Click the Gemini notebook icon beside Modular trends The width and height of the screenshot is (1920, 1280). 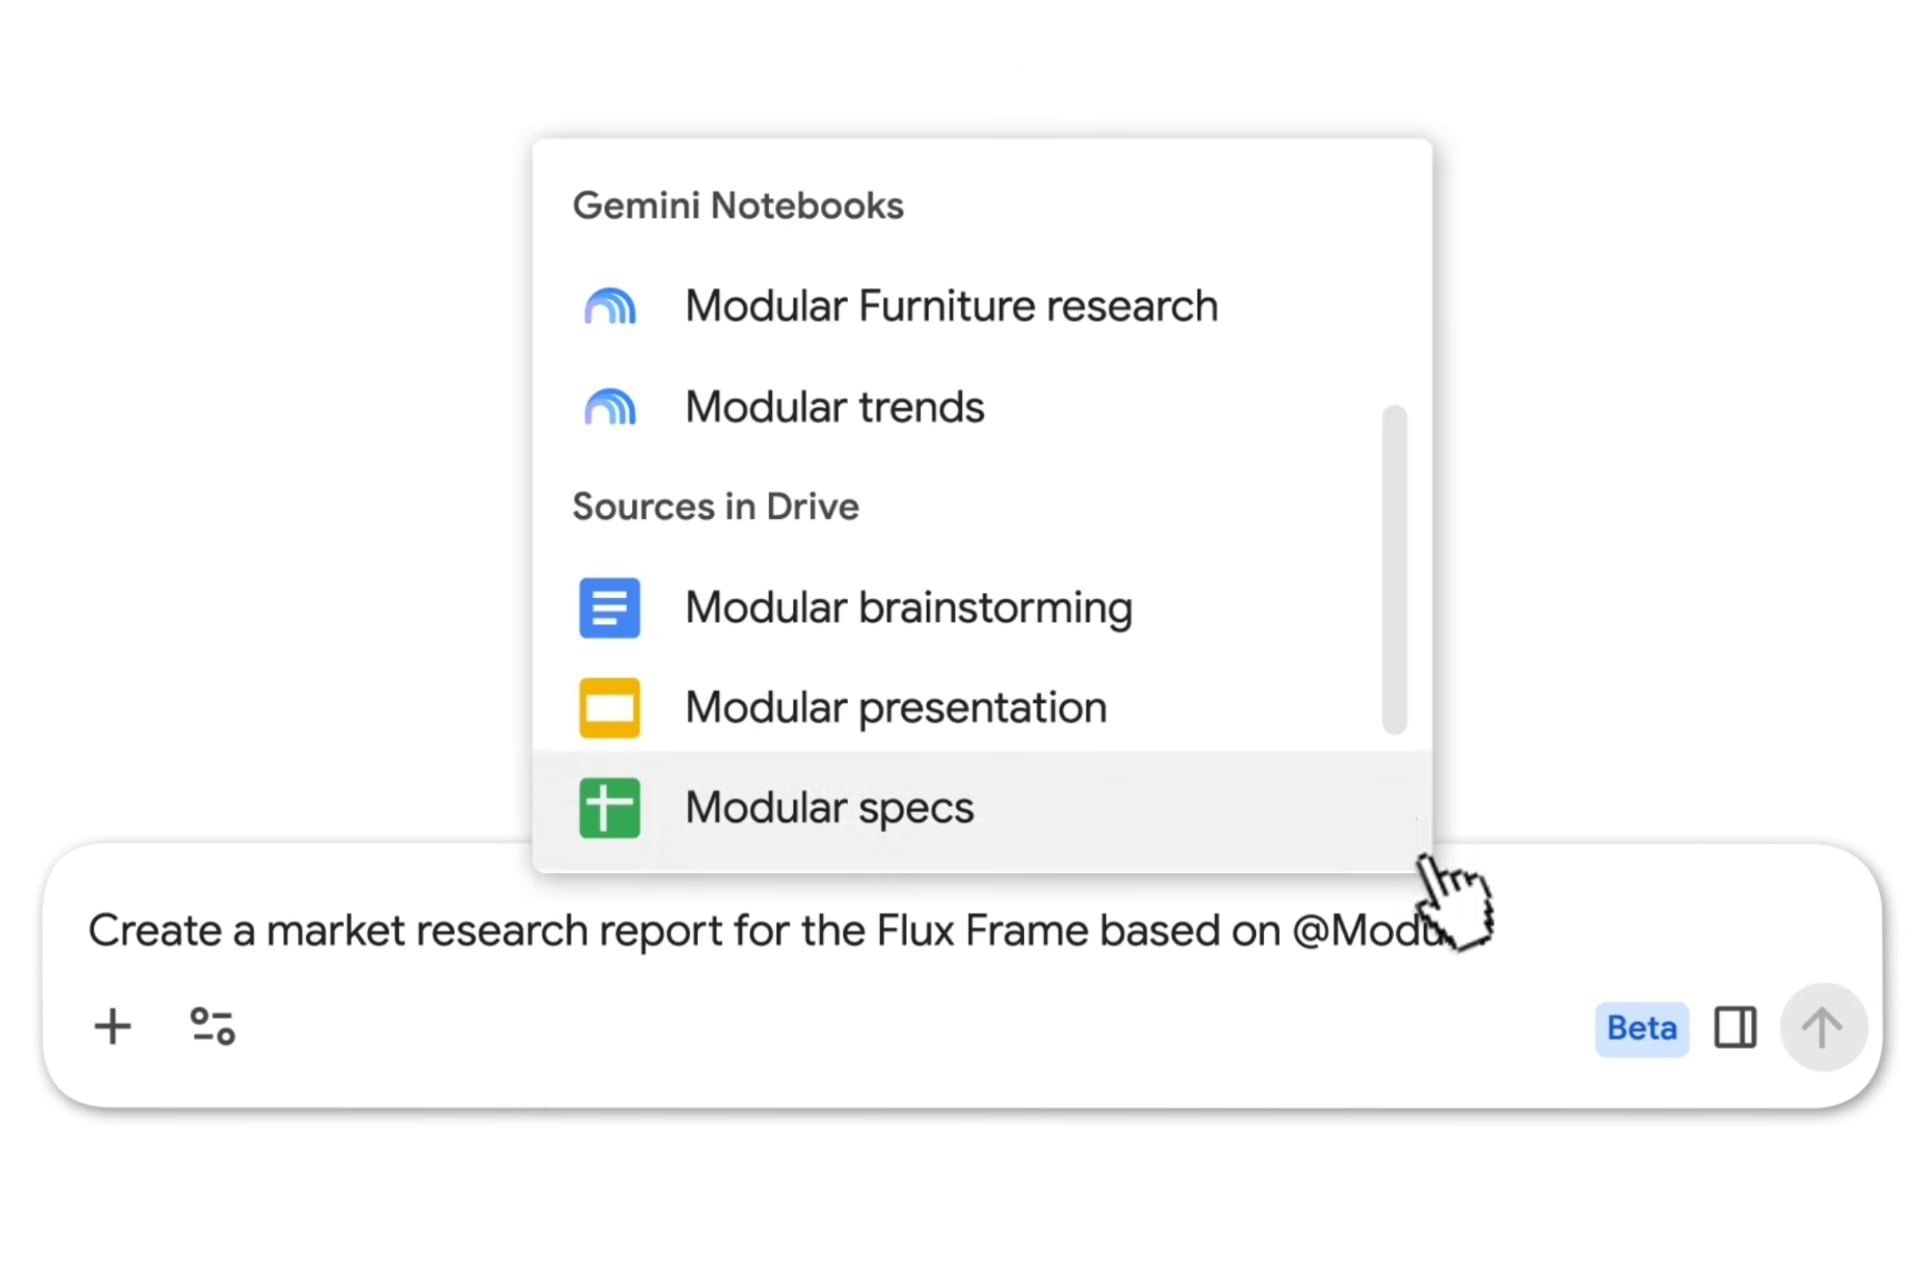click(x=610, y=407)
